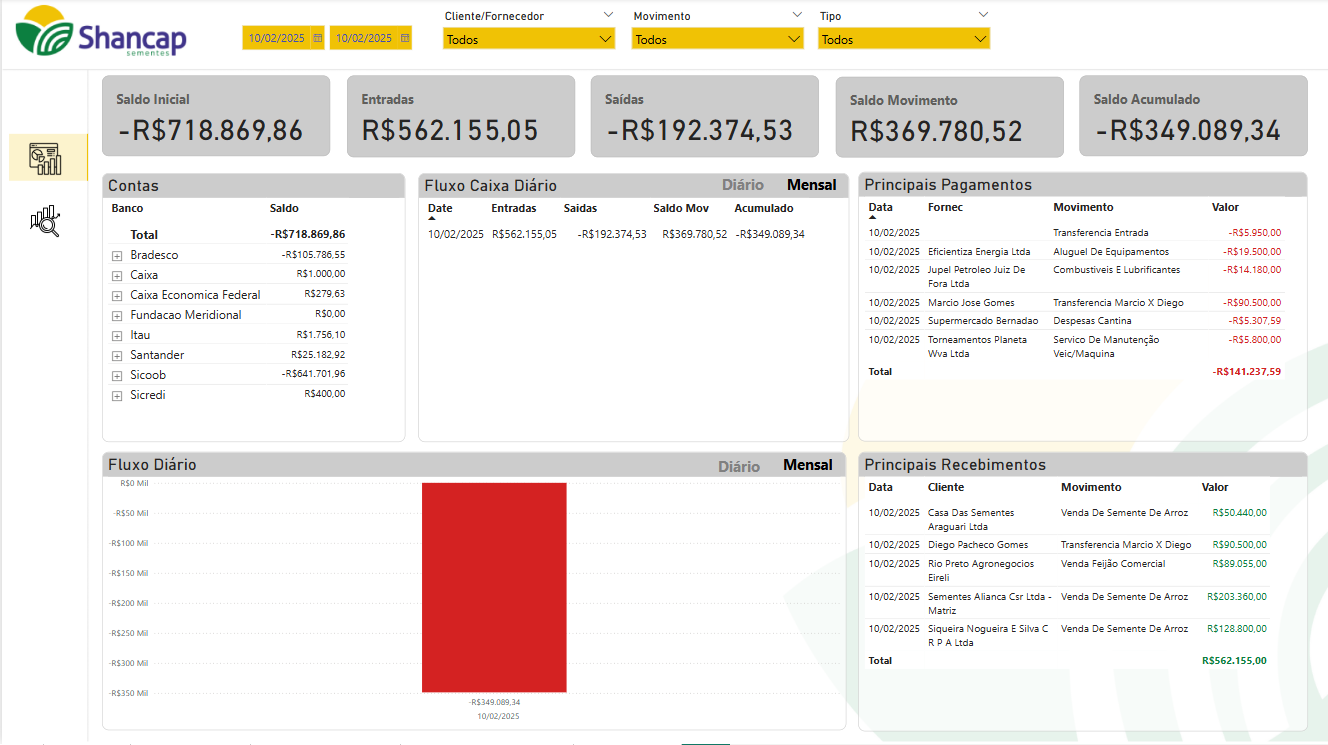This screenshot has width=1328, height=745.
Task: Collapse the Movimento slicer header chevron
Action: (x=797, y=15)
